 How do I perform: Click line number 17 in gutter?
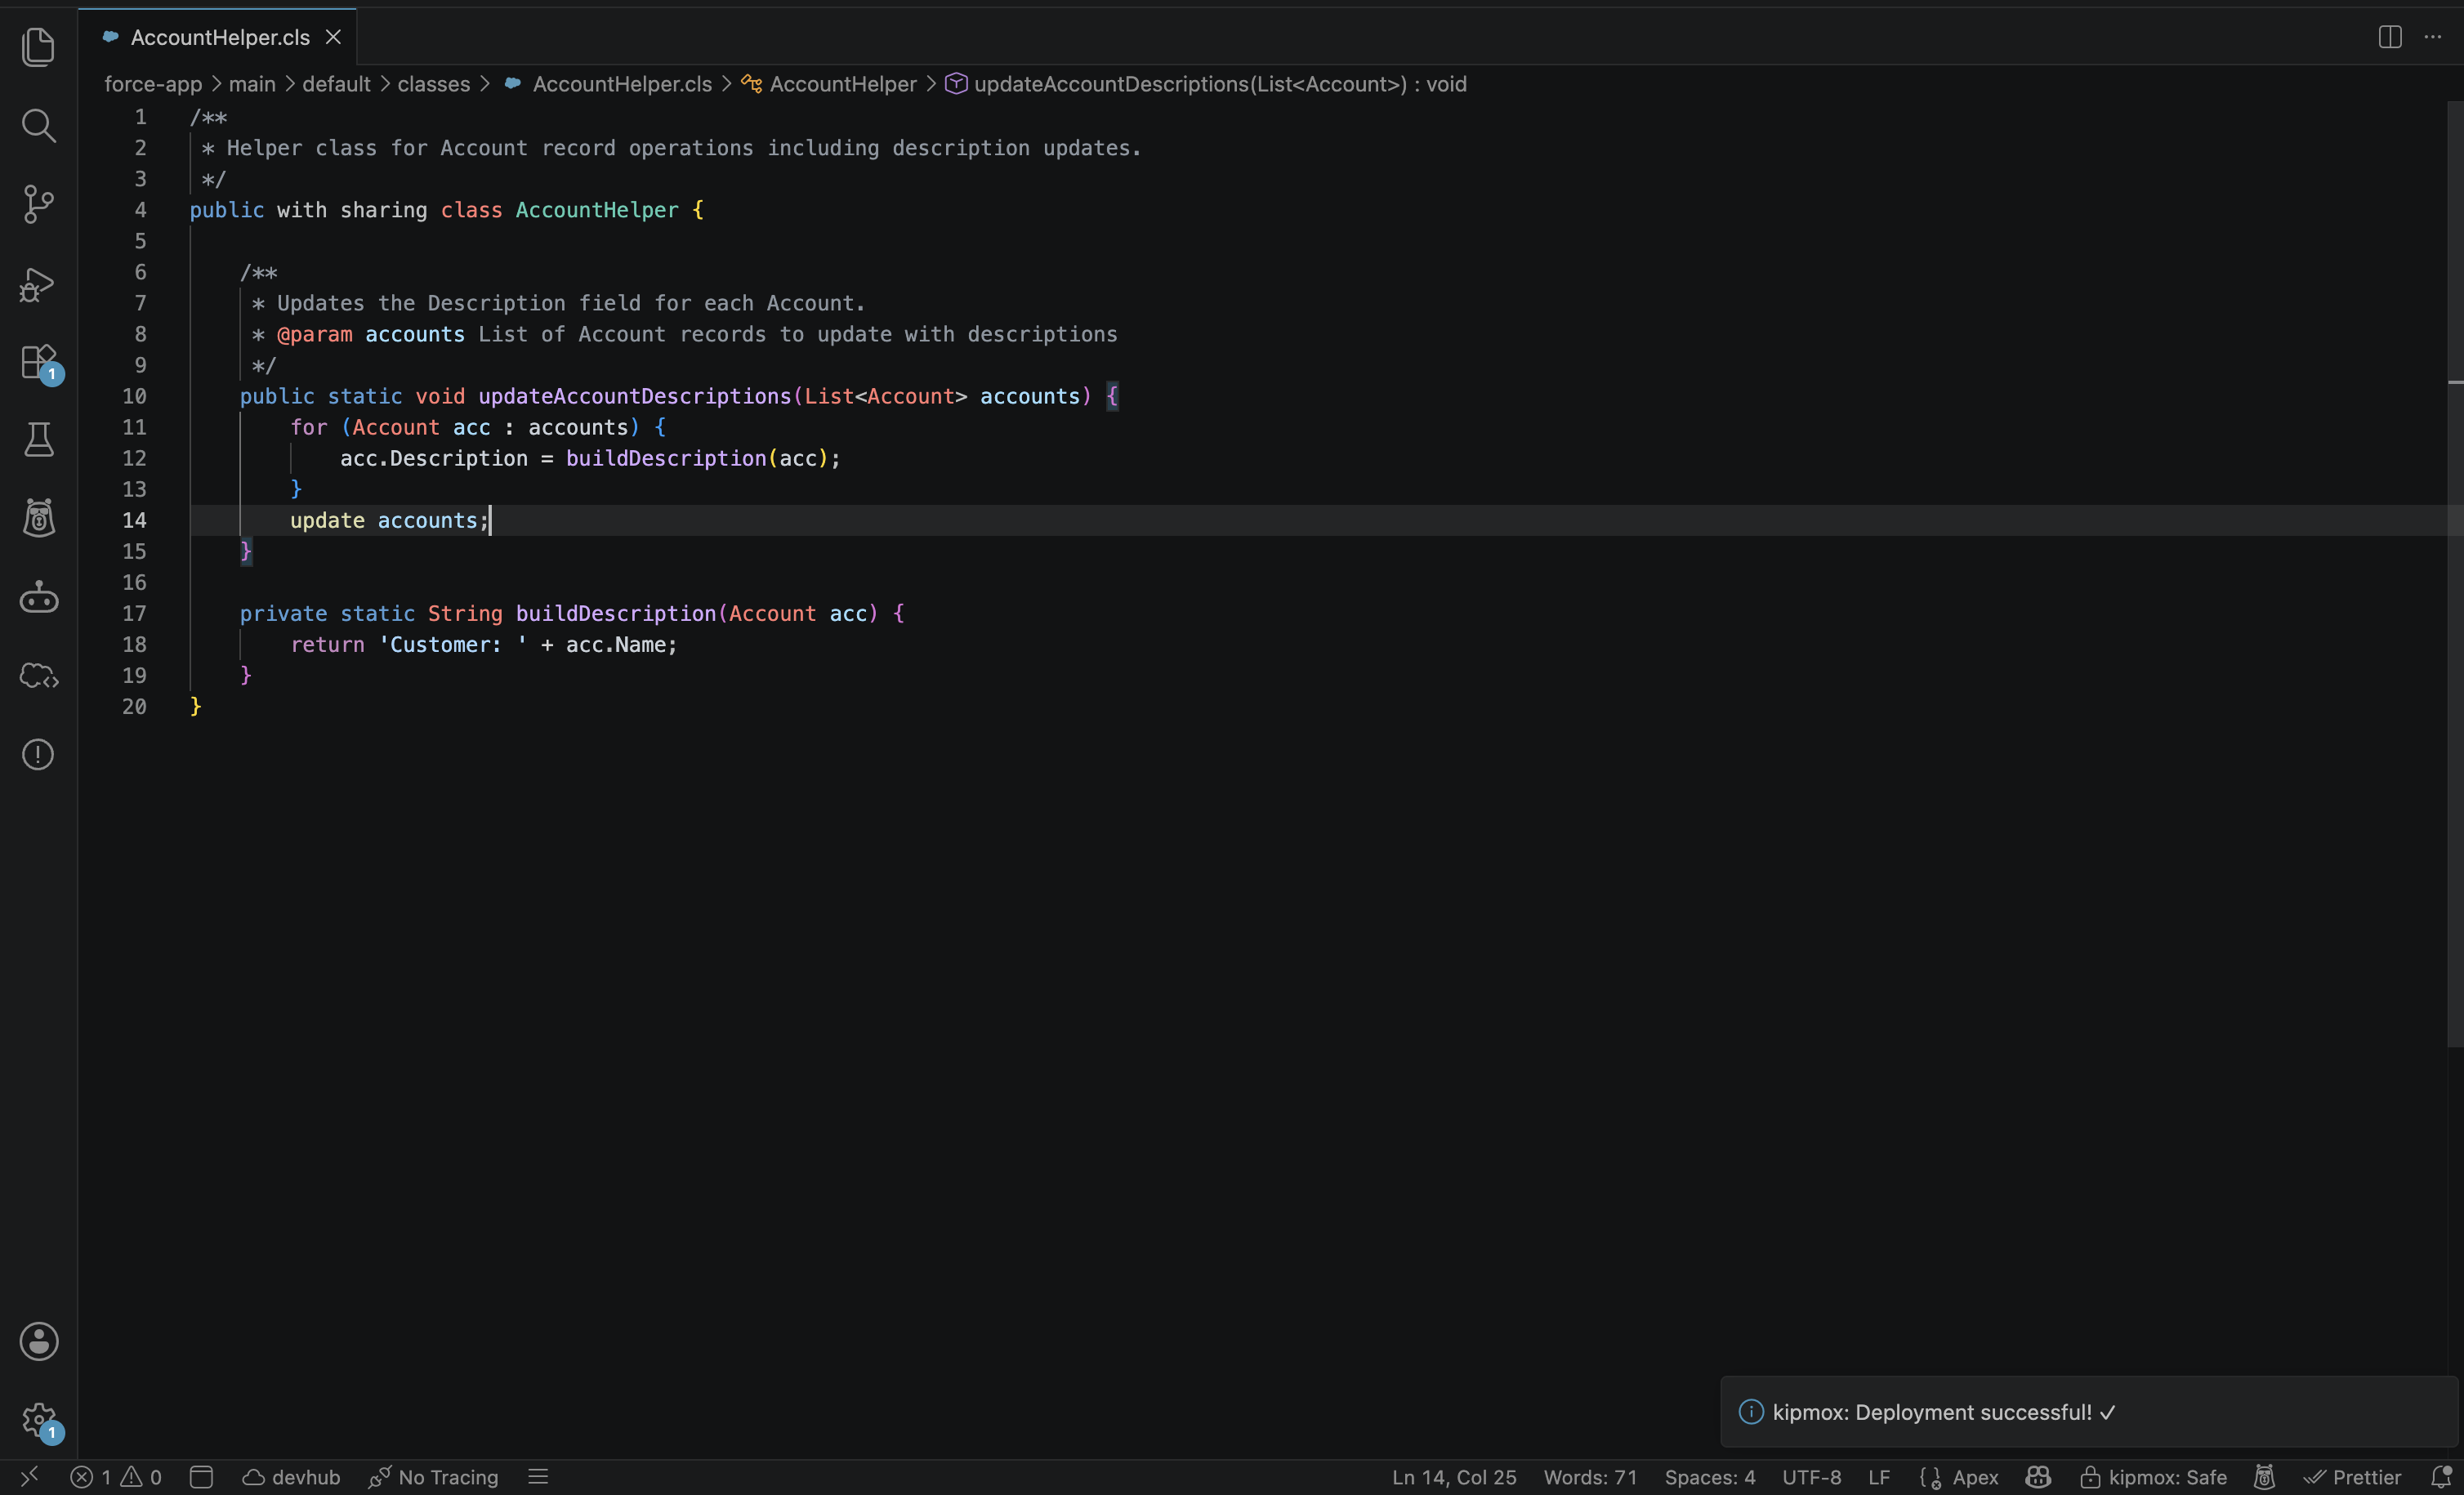click(x=134, y=613)
